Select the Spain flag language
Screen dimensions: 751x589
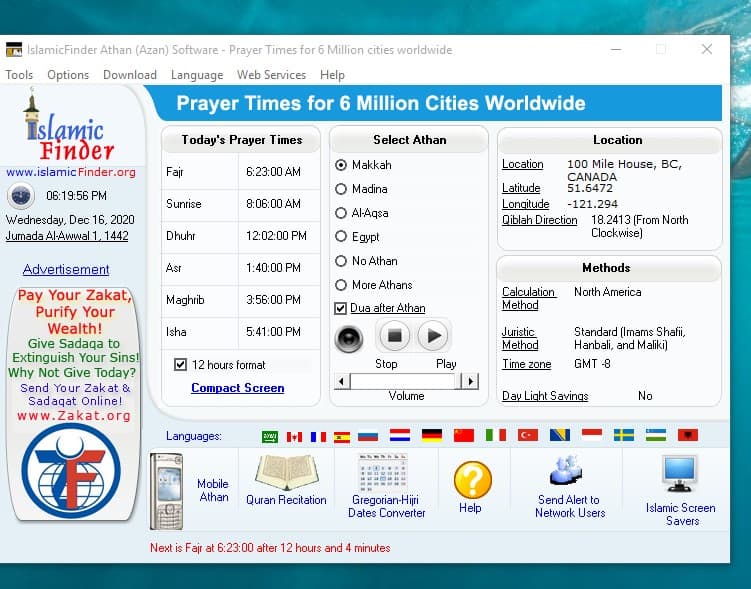click(342, 436)
